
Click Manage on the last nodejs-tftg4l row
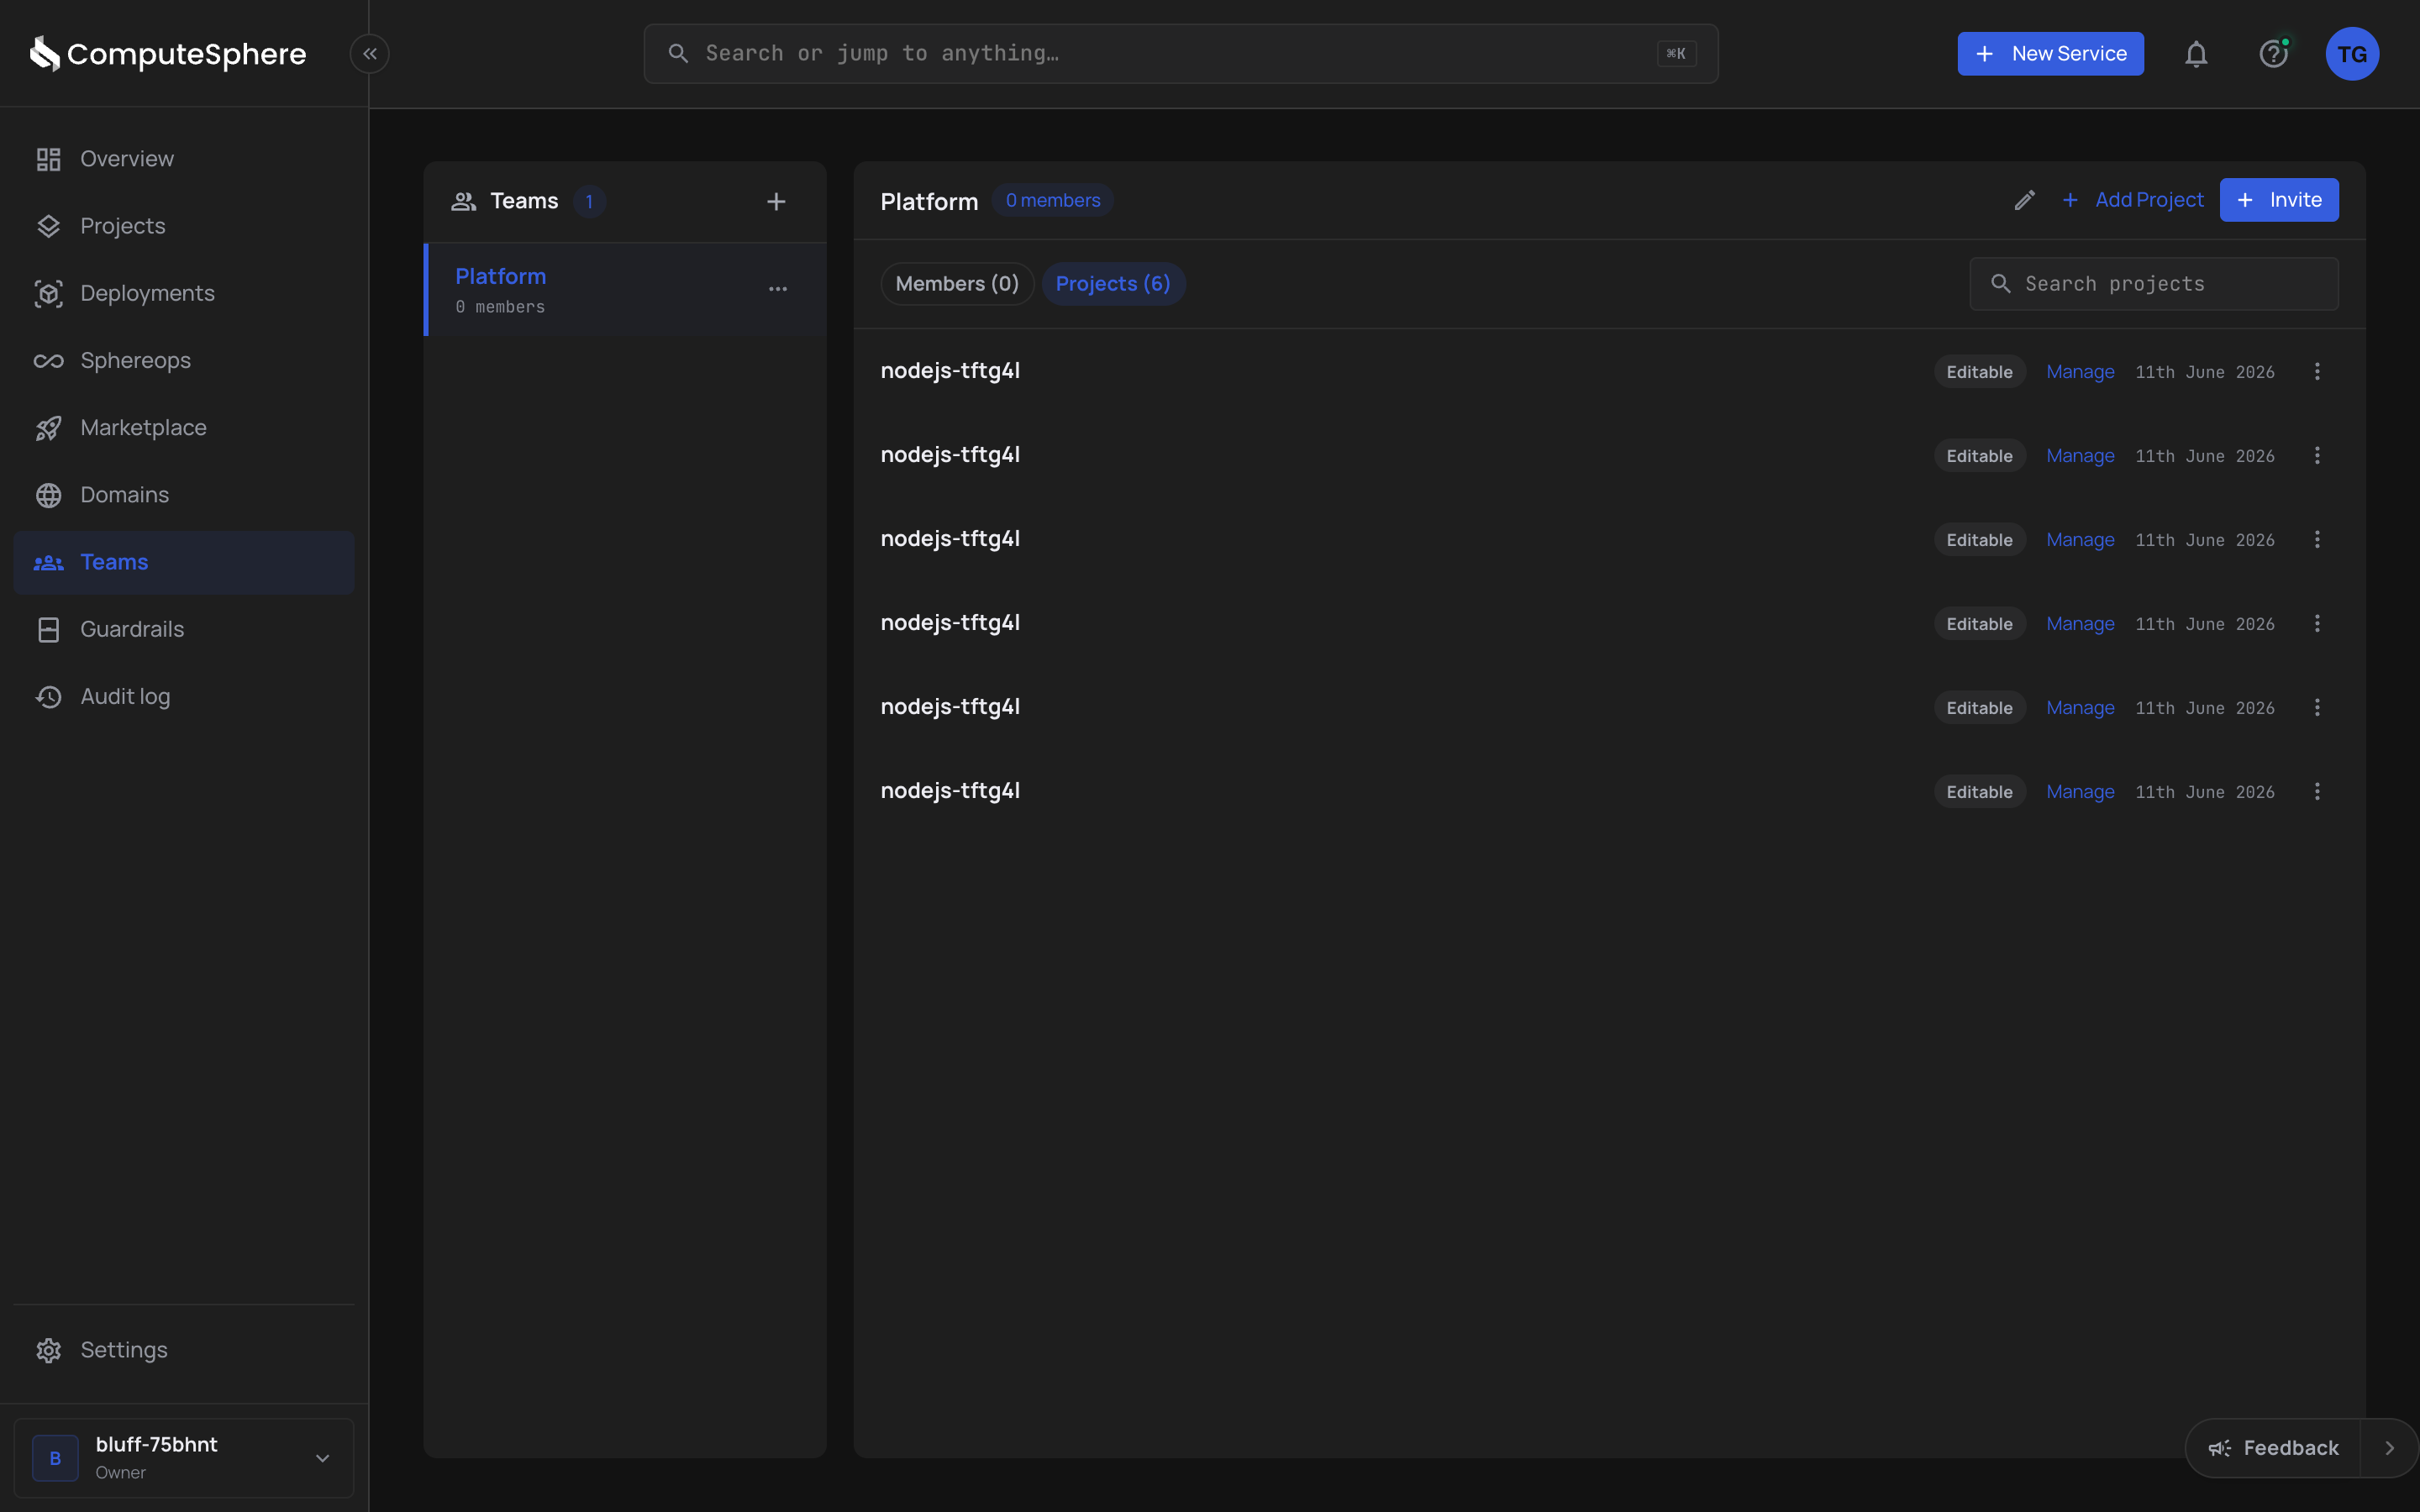coord(2080,792)
